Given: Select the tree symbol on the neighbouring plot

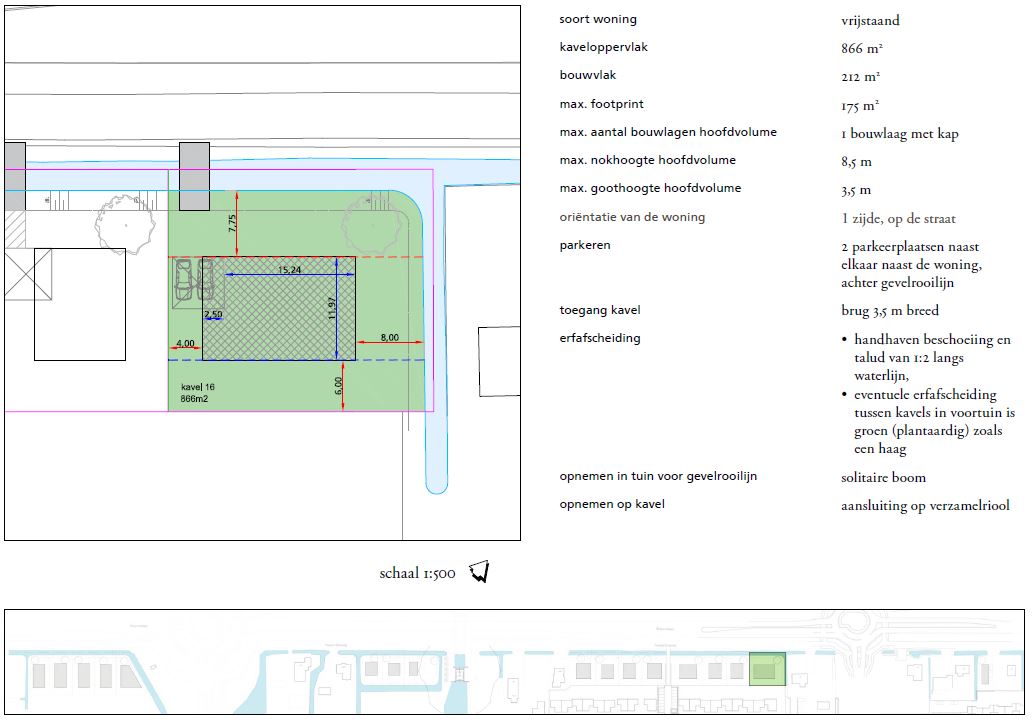Looking at the screenshot, I should [122, 217].
